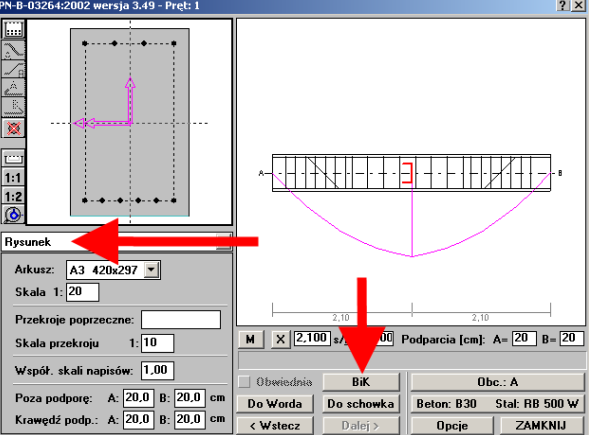The height and width of the screenshot is (435, 589).
Task: Toggle the M moment diagram button
Action: [x=250, y=339]
